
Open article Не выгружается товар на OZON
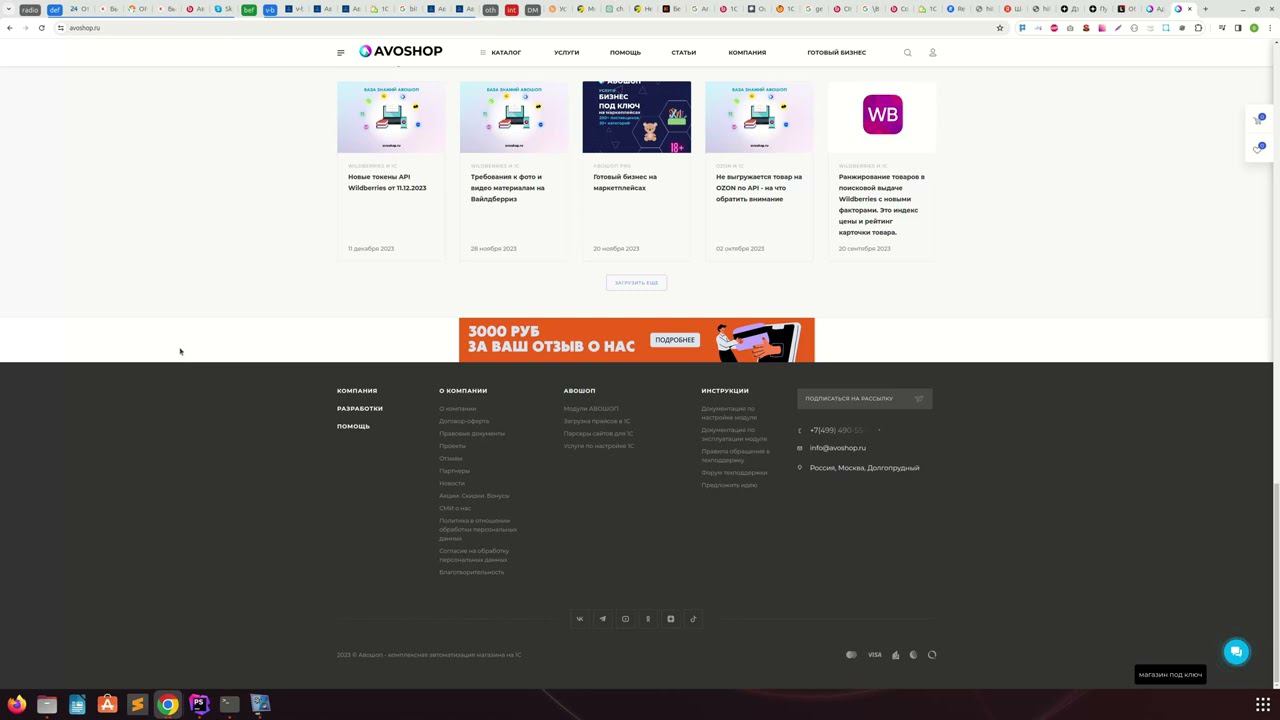point(759,188)
